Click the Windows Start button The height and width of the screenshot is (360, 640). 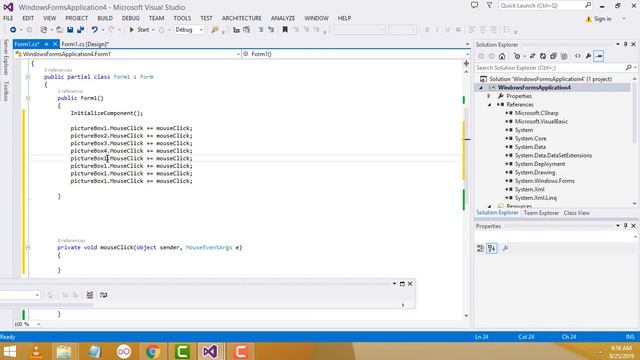(x=9, y=351)
